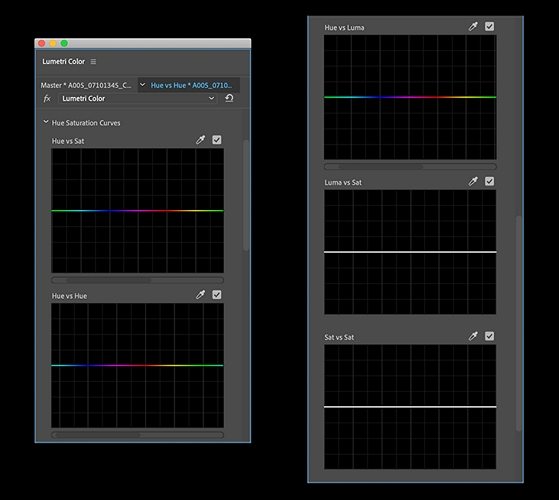The image size is (559, 500).
Task: Reset the Lumetri Color effect
Action: pos(229,98)
